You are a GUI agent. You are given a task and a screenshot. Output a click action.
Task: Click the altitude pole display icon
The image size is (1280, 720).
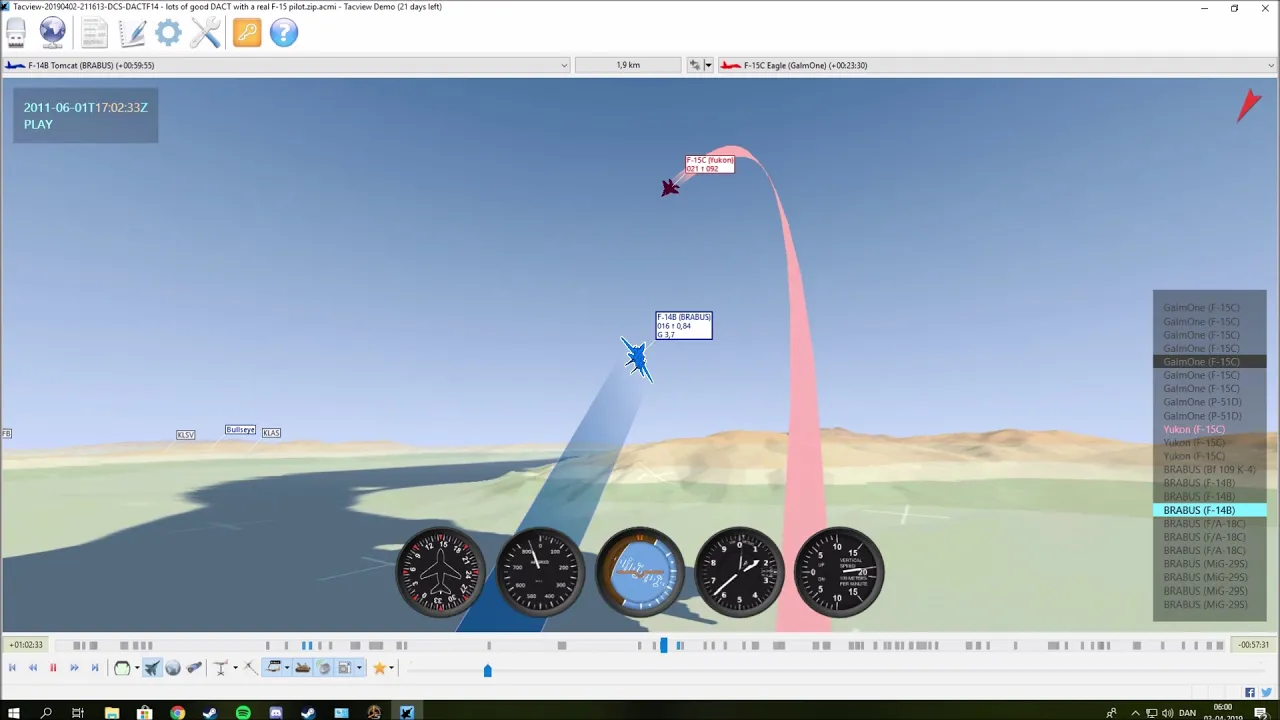click(221, 668)
